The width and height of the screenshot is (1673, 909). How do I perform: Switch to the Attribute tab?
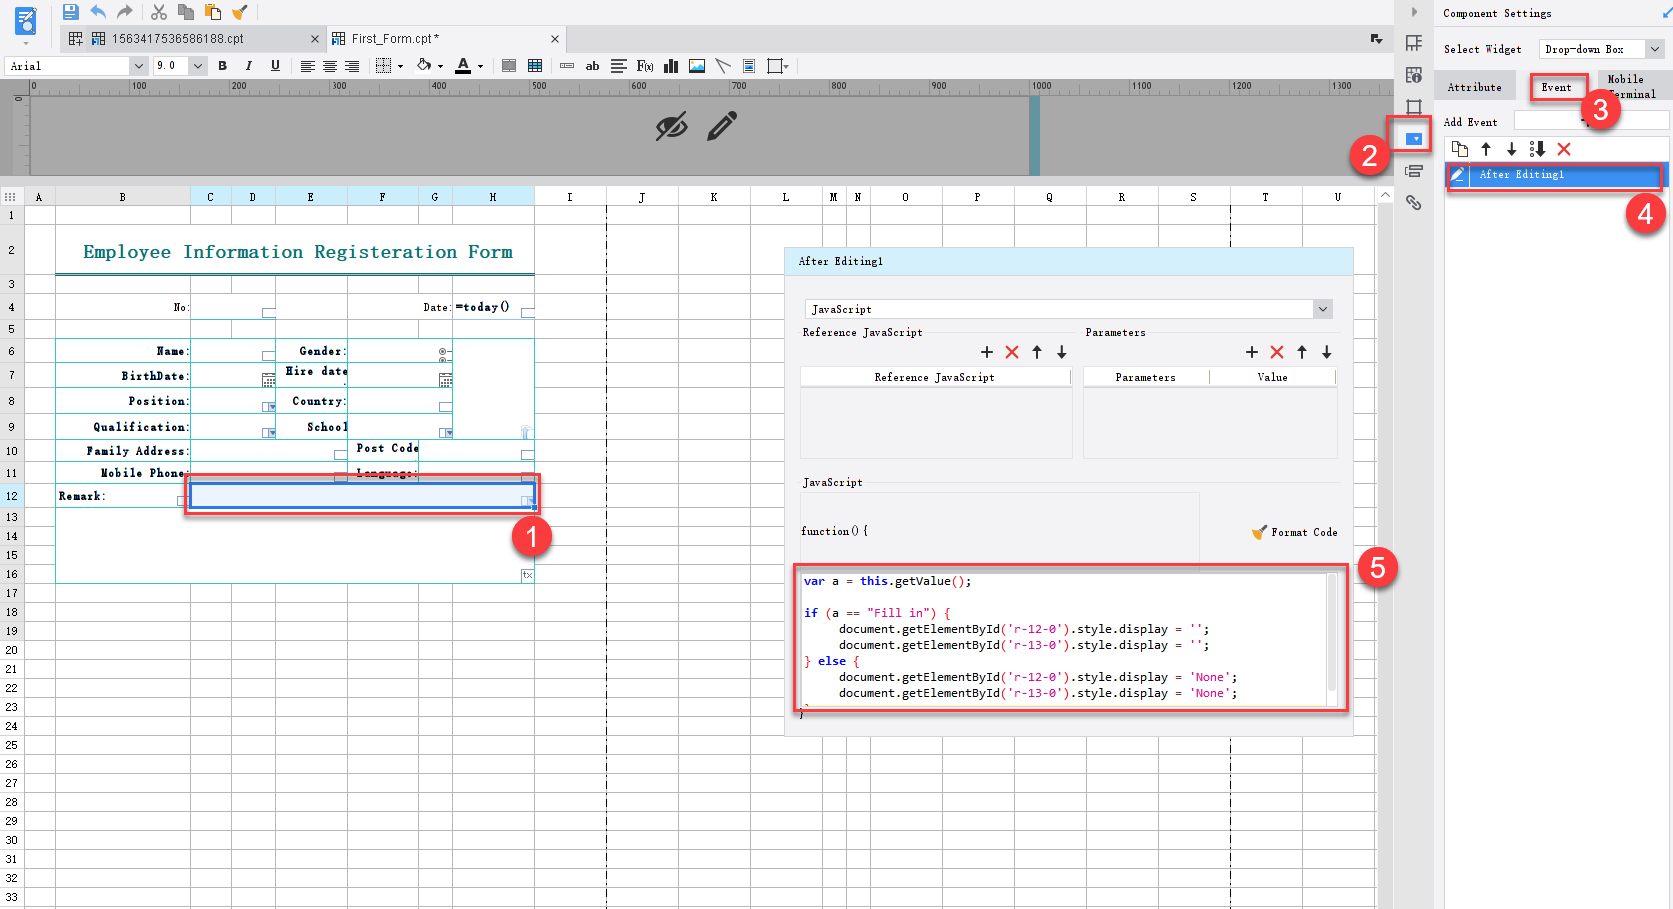(1474, 87)
